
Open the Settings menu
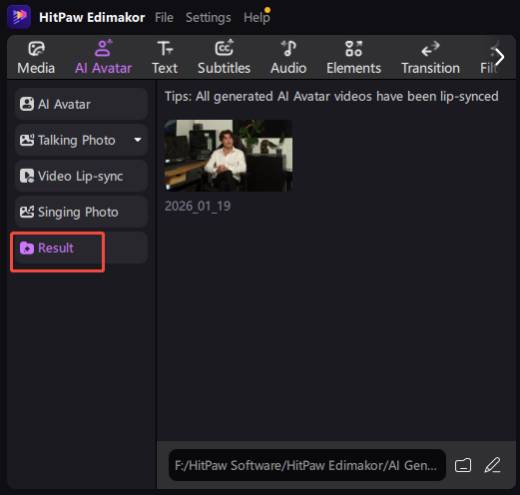tap(208, 17)
